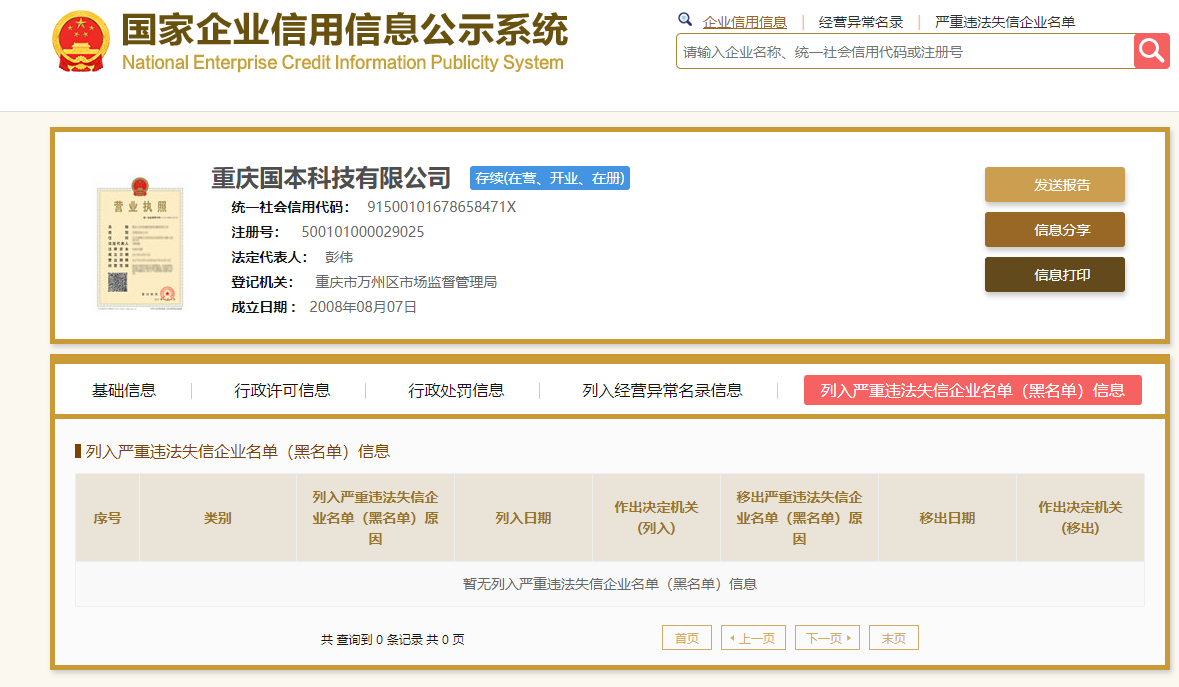The image size is (1179, 687).
Task: Switch to the 基础信息 tab
Action: 124,390
